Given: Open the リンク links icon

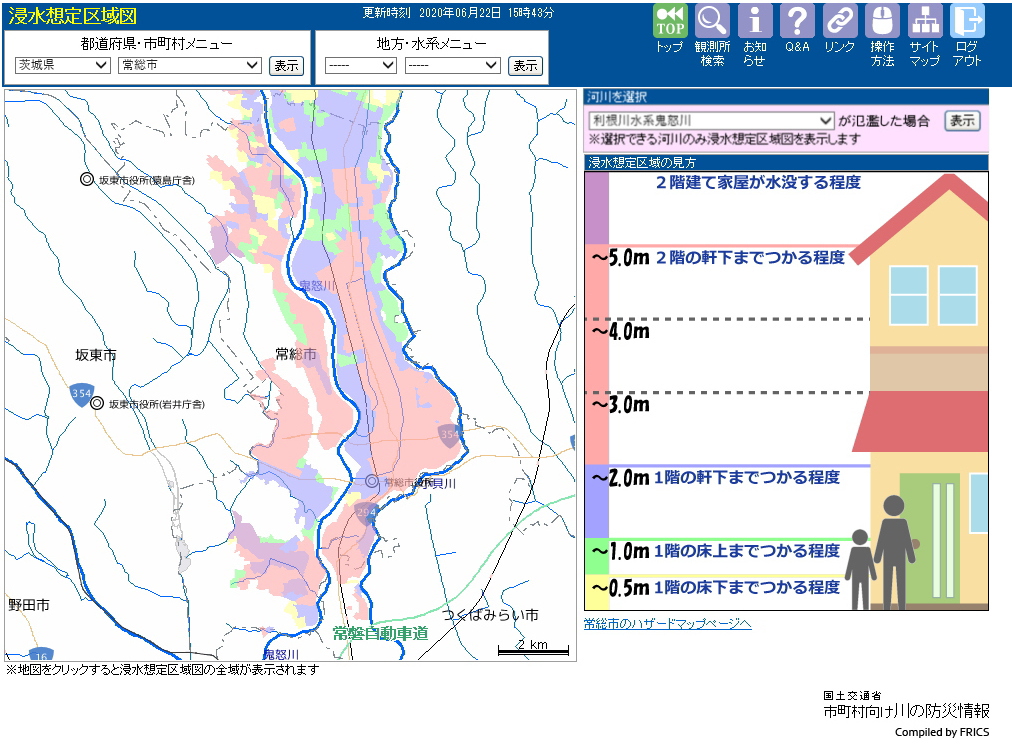Looking at the screenshot, I should (840, 21).
